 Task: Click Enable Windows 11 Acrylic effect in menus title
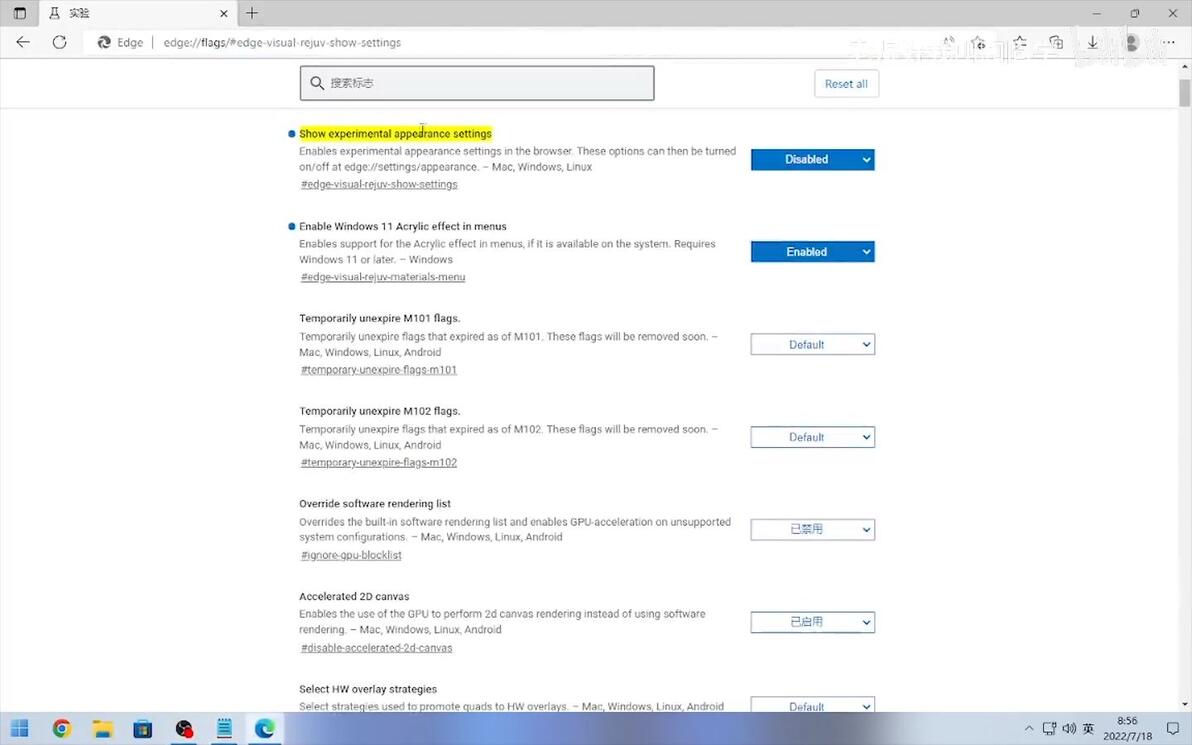tap(403, 227)
